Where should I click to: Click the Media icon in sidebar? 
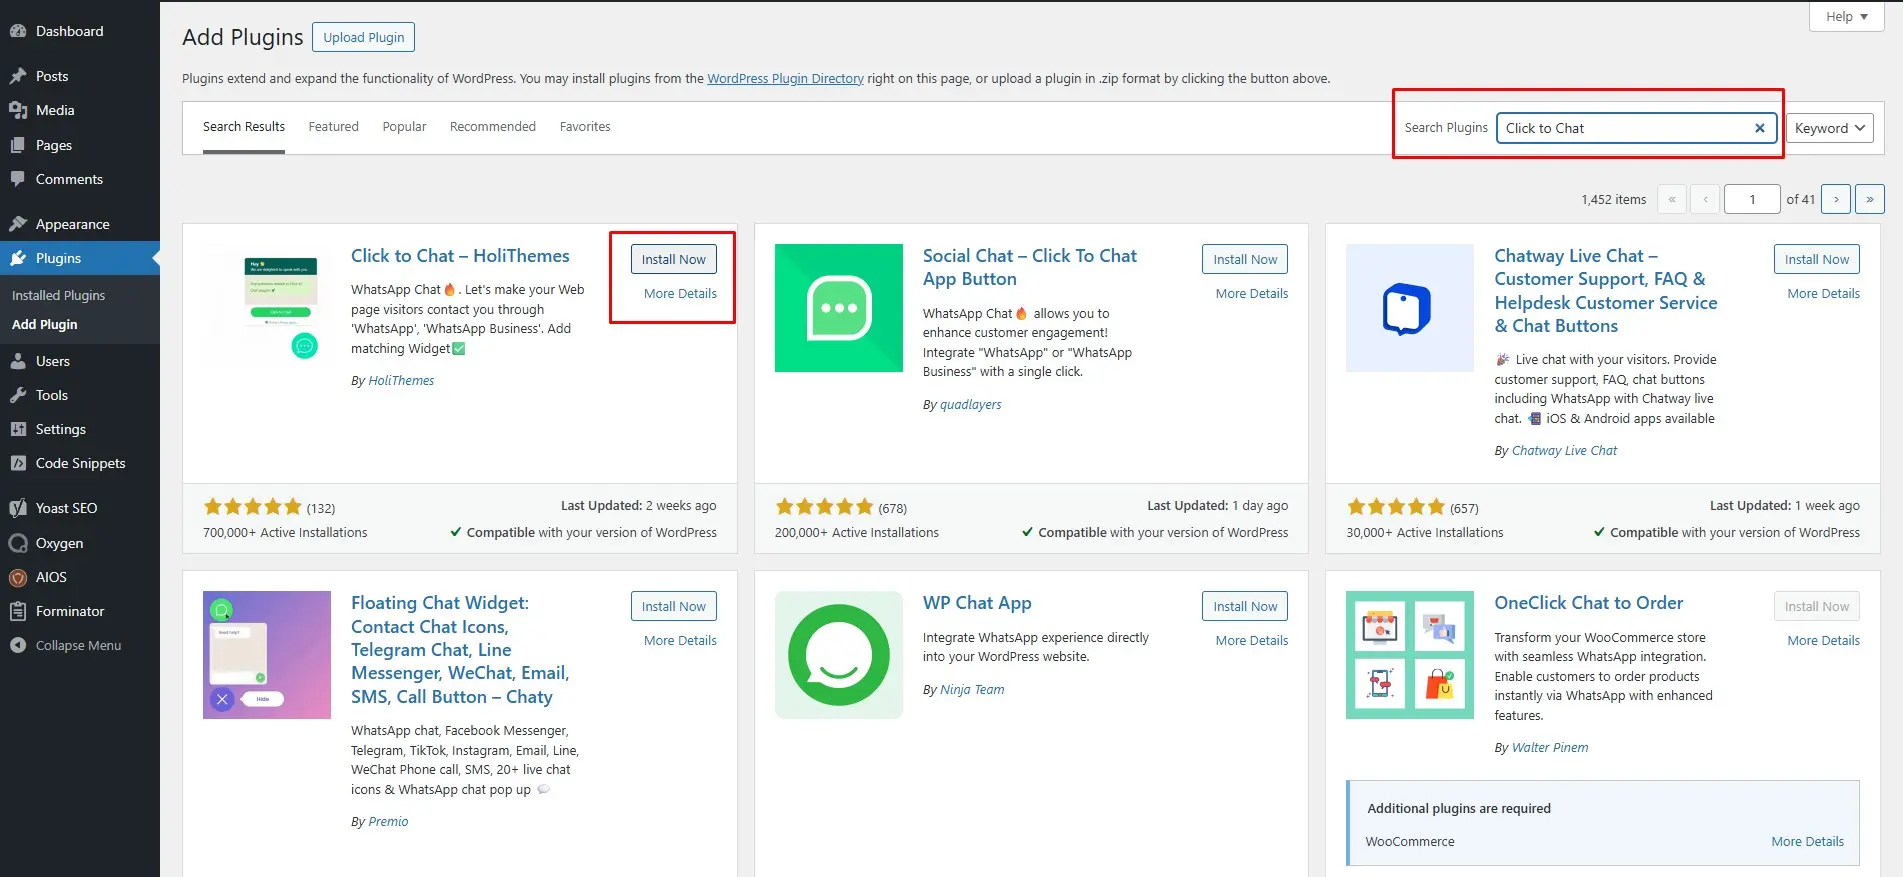(18, 110)
